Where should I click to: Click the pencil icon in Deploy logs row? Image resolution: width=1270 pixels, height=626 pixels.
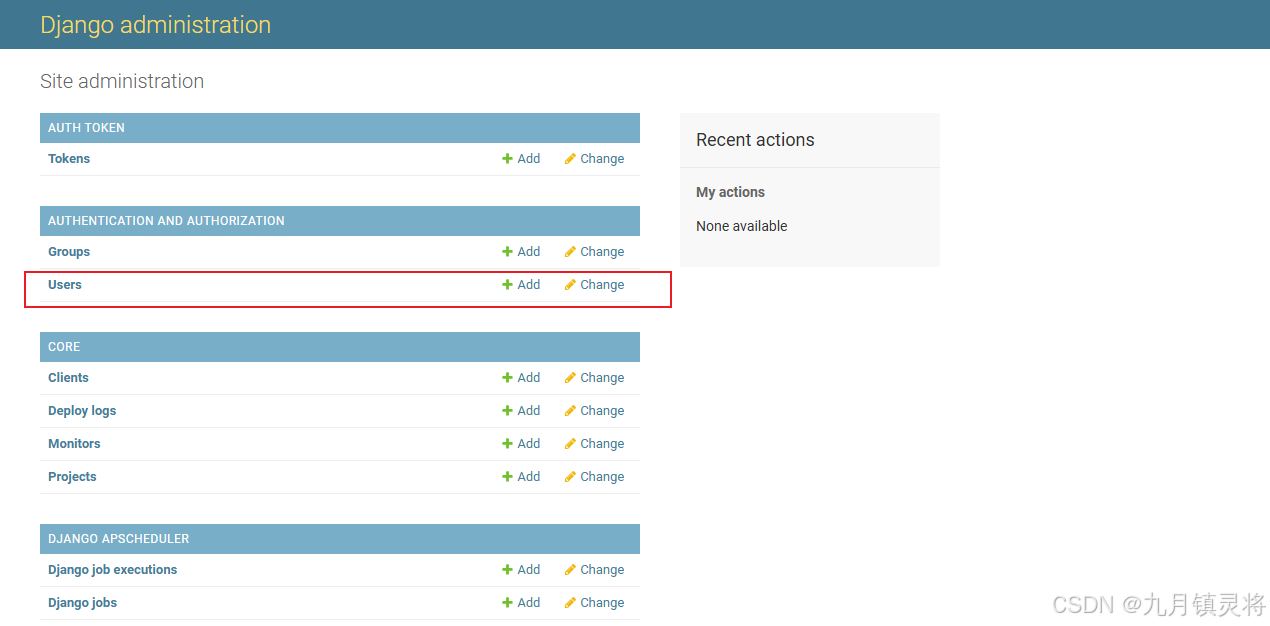click(x=570, y=411)
